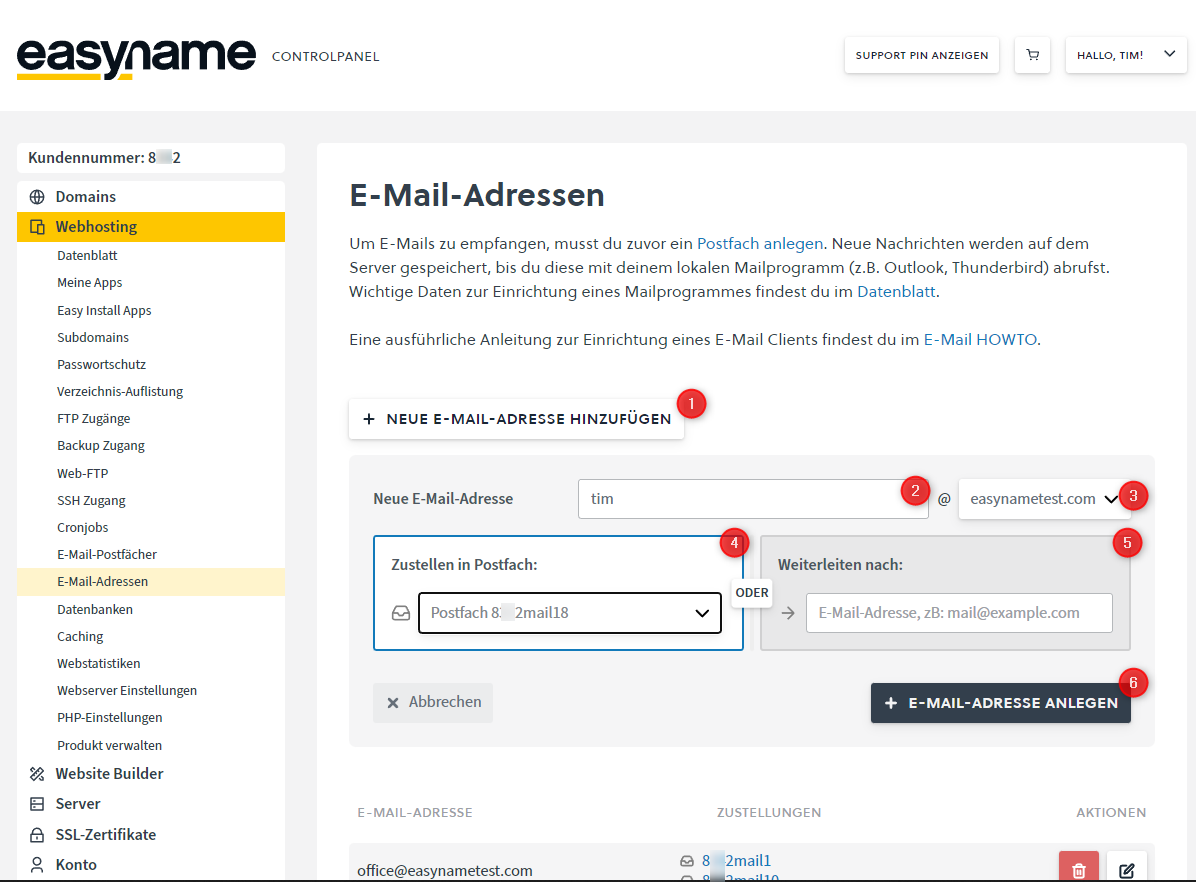Click the Abbrechen cancel button
This screenshot has width=1196, height=882.
433,702
